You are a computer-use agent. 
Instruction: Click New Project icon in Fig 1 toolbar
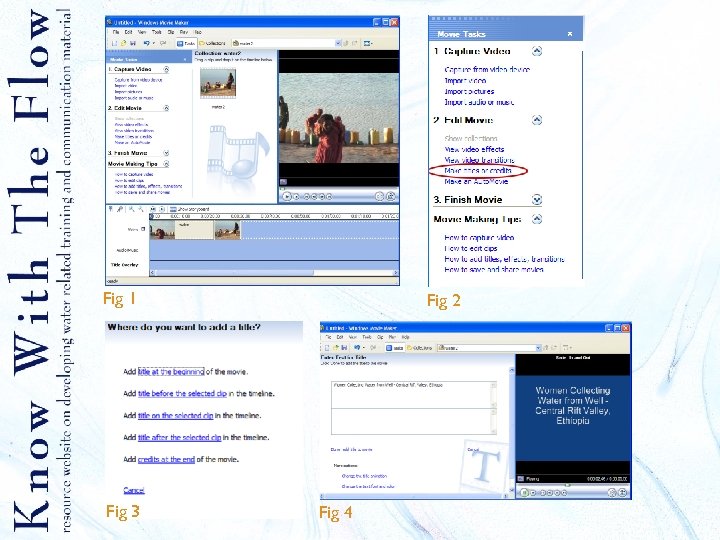114,43
